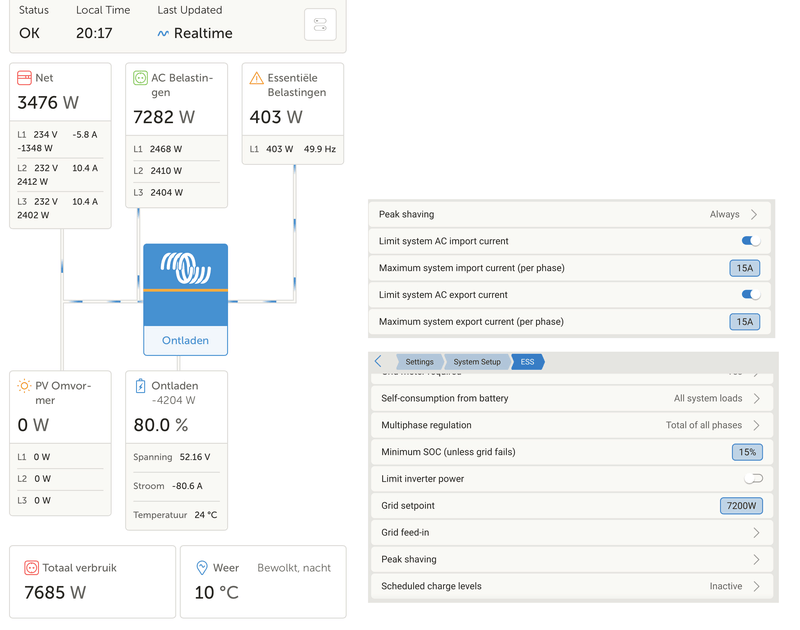Open the remote console toggle icon button
Image resolution: width=800 pixels, height=630 pixels.
(x=320, y=25)
